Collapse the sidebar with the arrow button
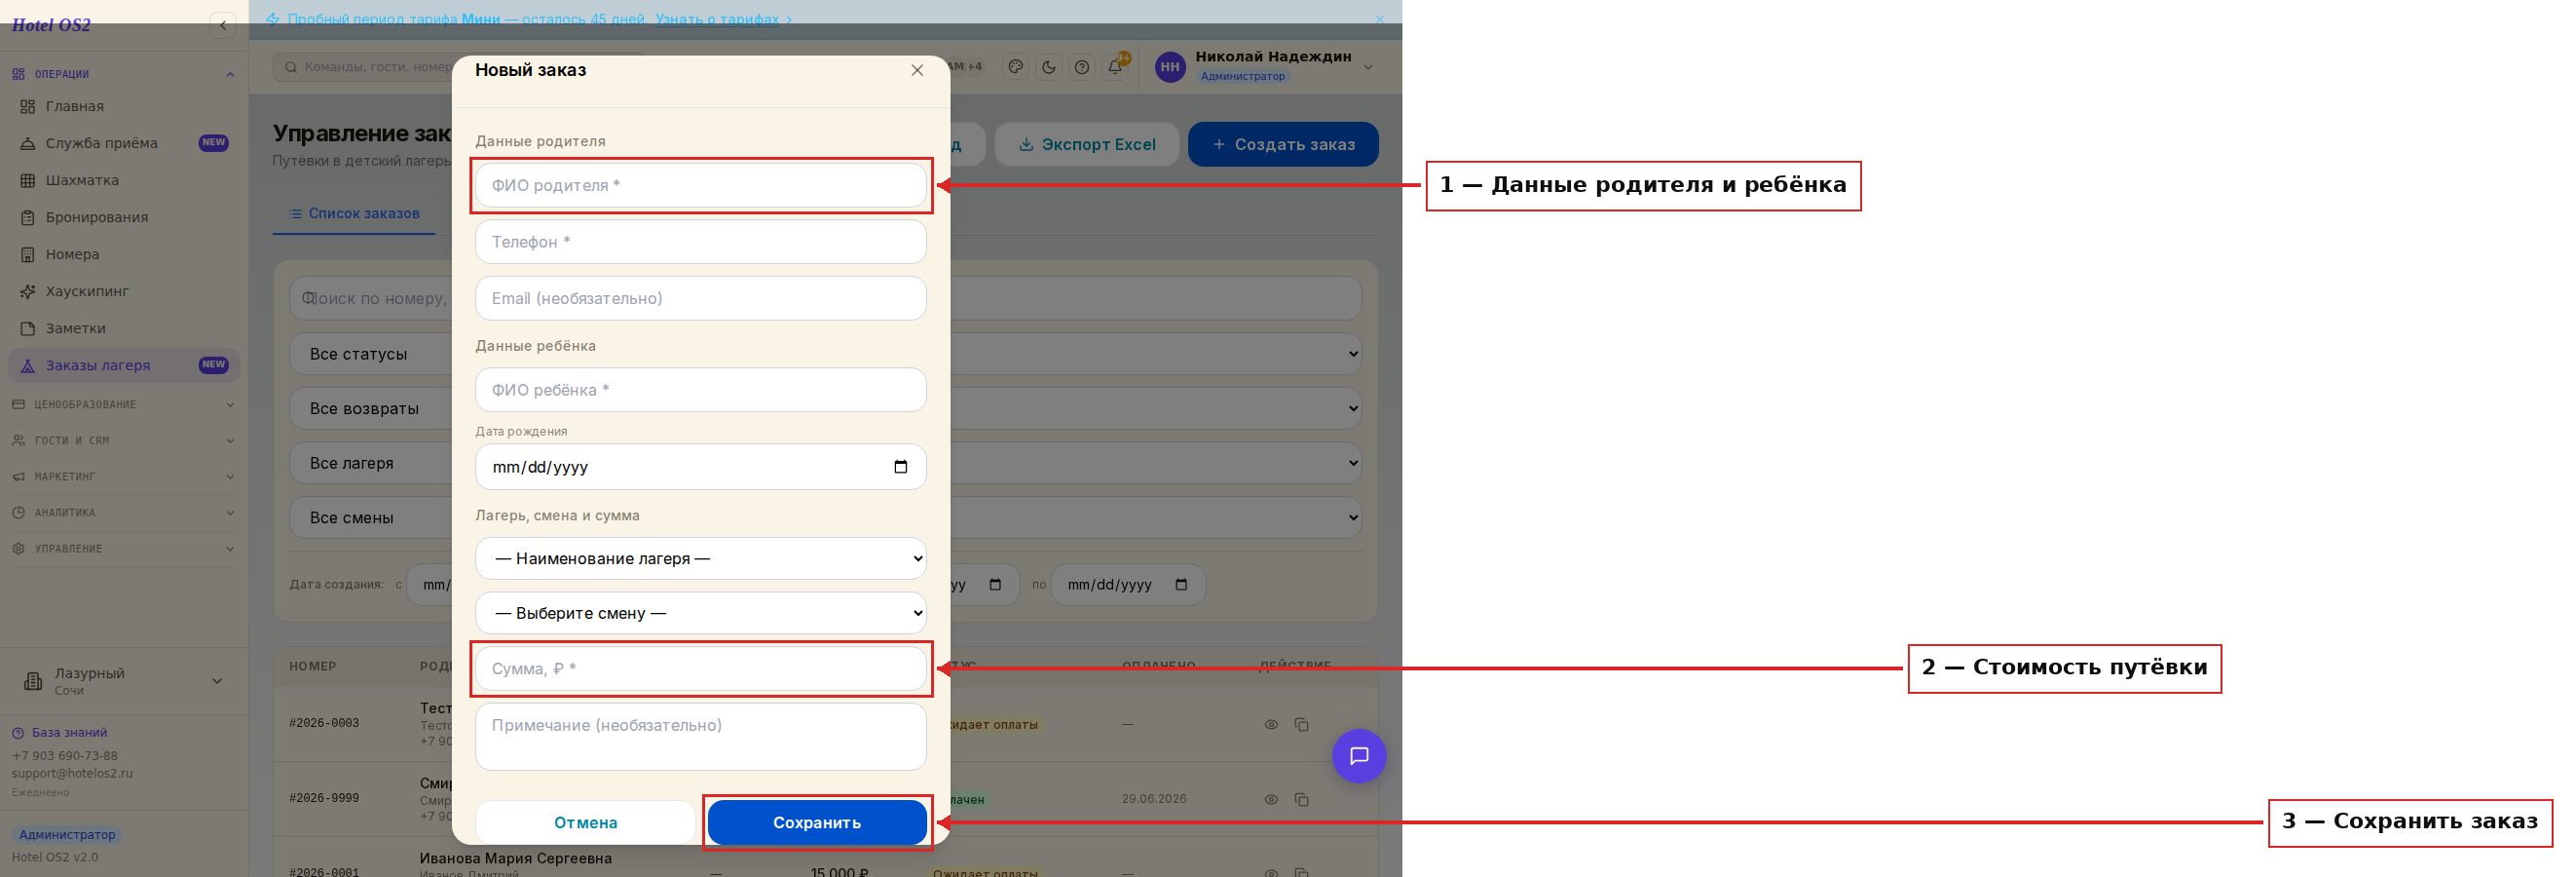Viewport: 2576px width, 877px height. tap(222, 26)
